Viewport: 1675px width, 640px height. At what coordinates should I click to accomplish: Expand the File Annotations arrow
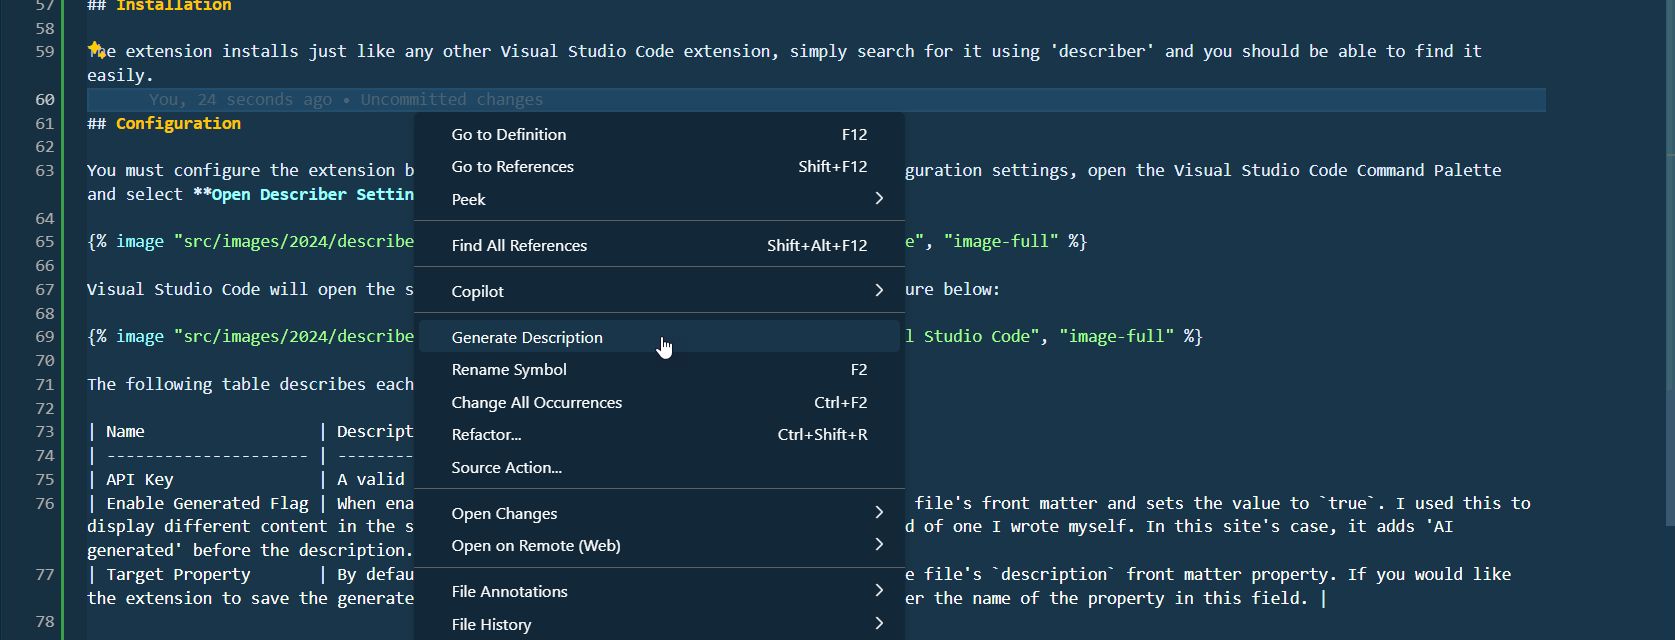[x=879, y=591]
